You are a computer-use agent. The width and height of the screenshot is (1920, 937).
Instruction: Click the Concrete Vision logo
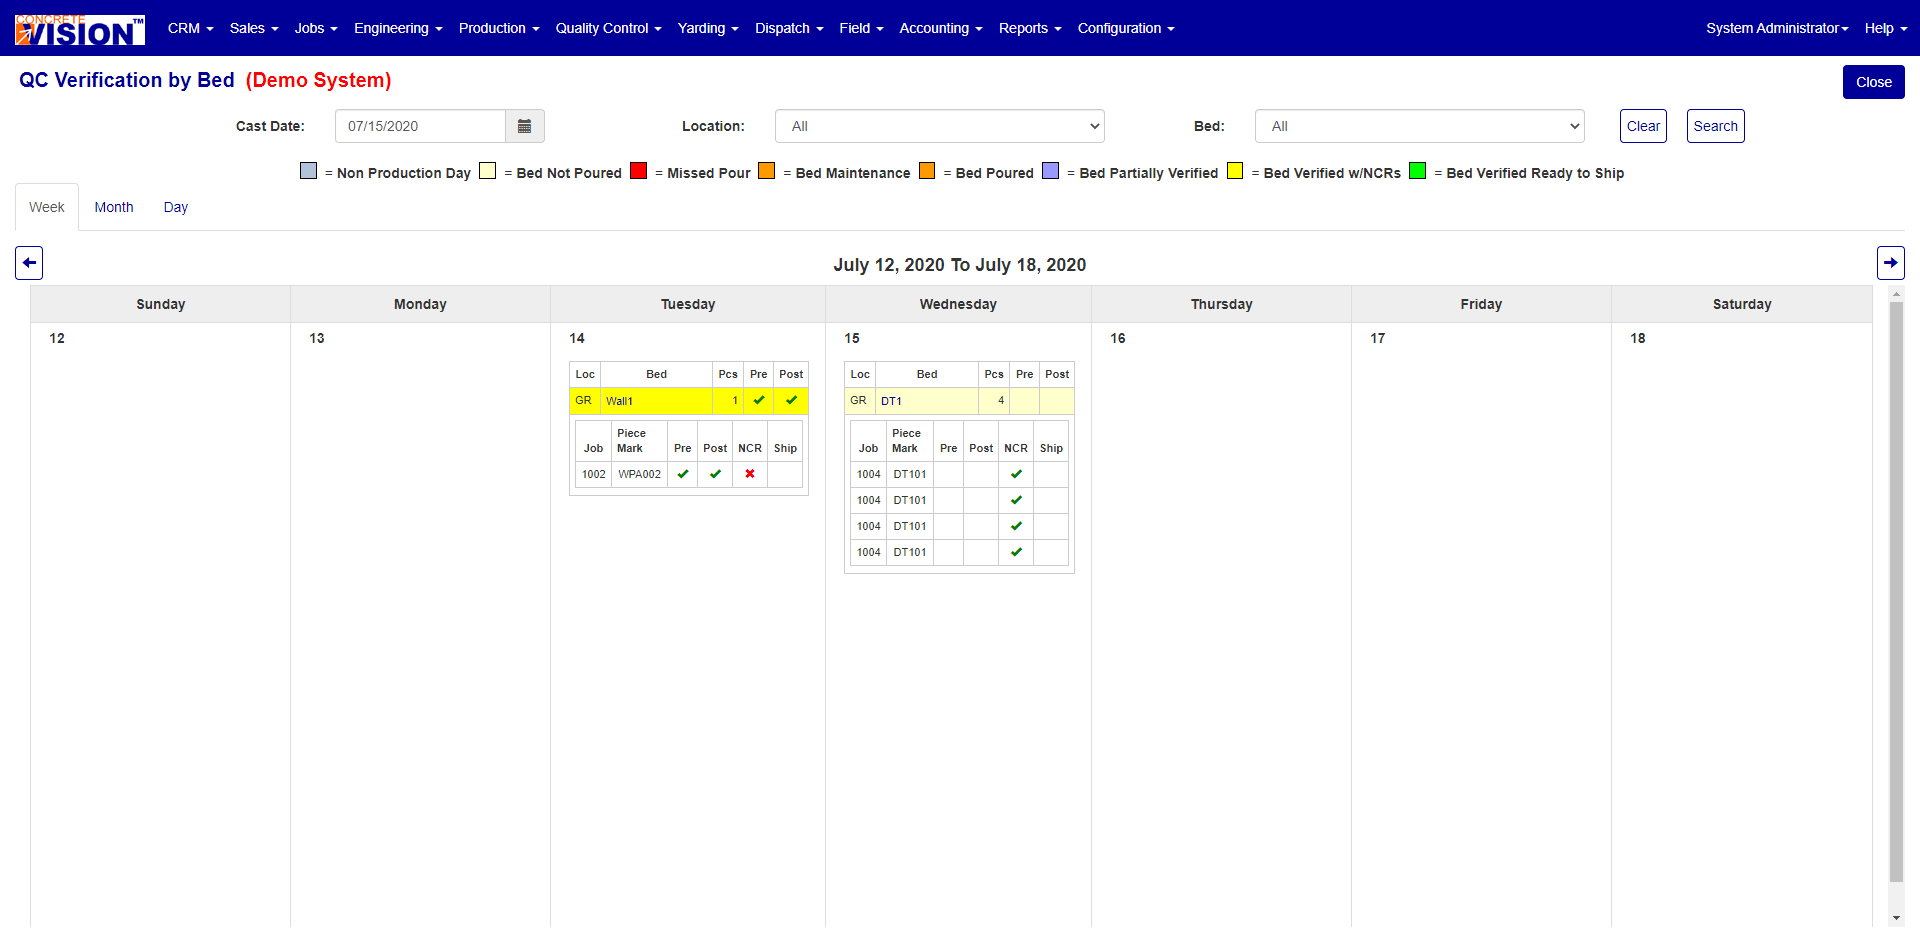tap(80, 29)
